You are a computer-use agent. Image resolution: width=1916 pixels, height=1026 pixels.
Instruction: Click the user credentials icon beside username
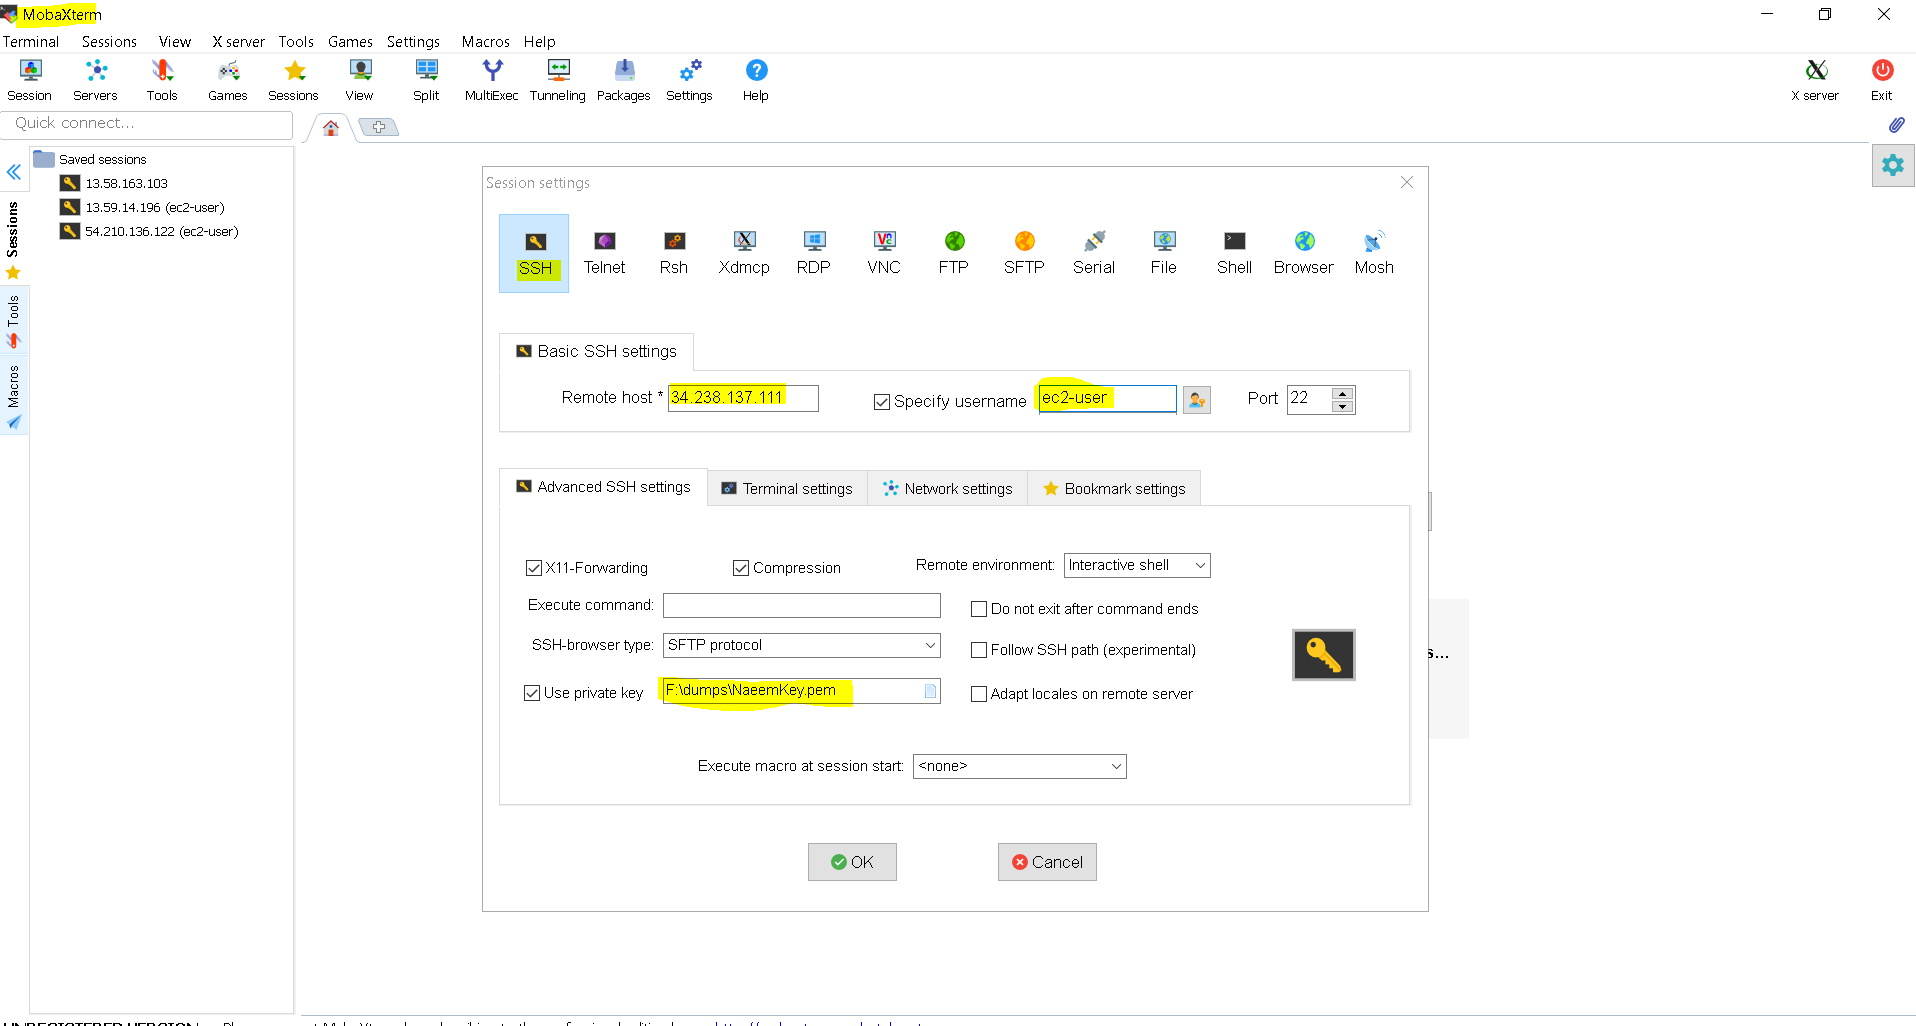[1197, 400]
